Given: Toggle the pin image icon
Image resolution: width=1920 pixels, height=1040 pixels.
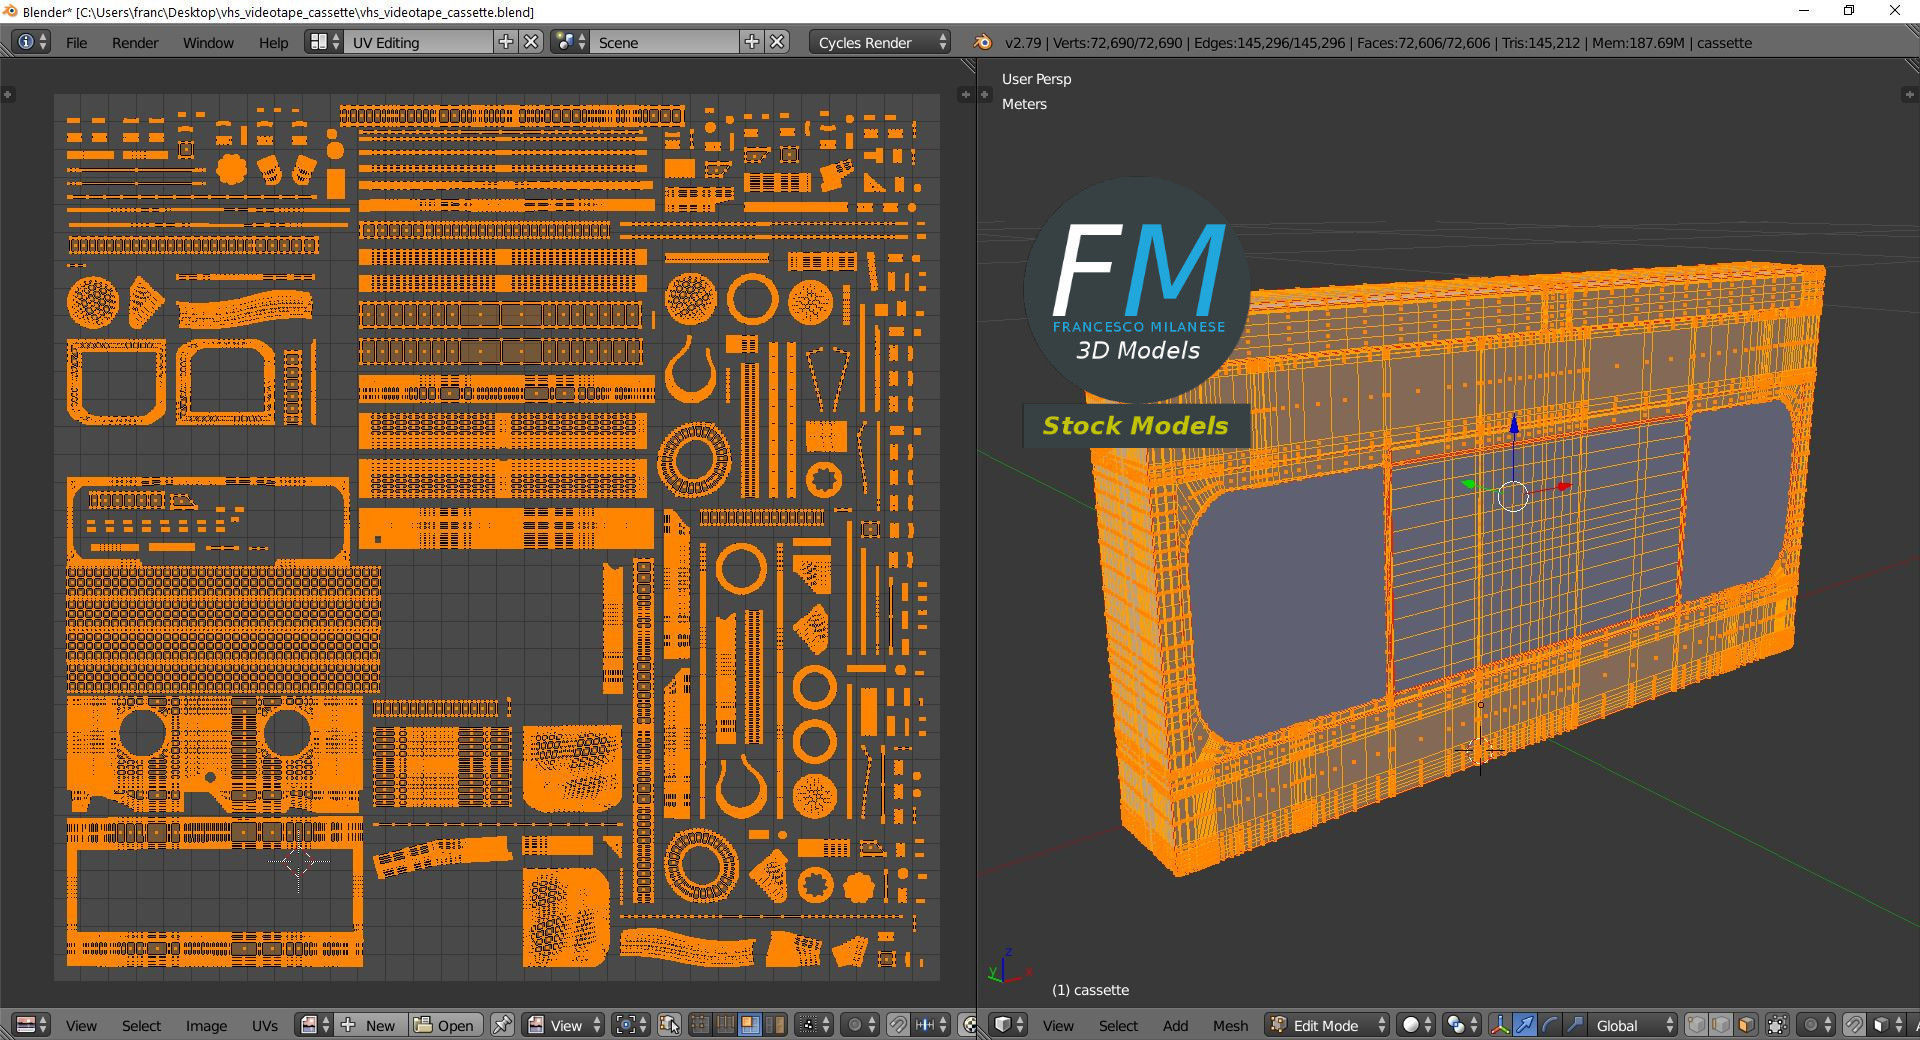Looking at the screenshot, I should 502,1025.
